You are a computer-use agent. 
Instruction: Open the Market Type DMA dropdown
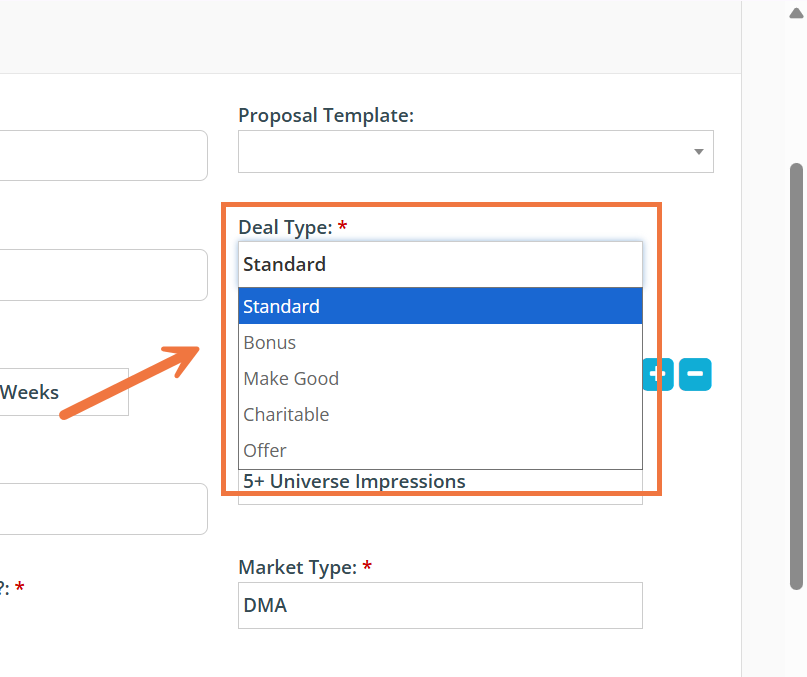click(440, 605)
